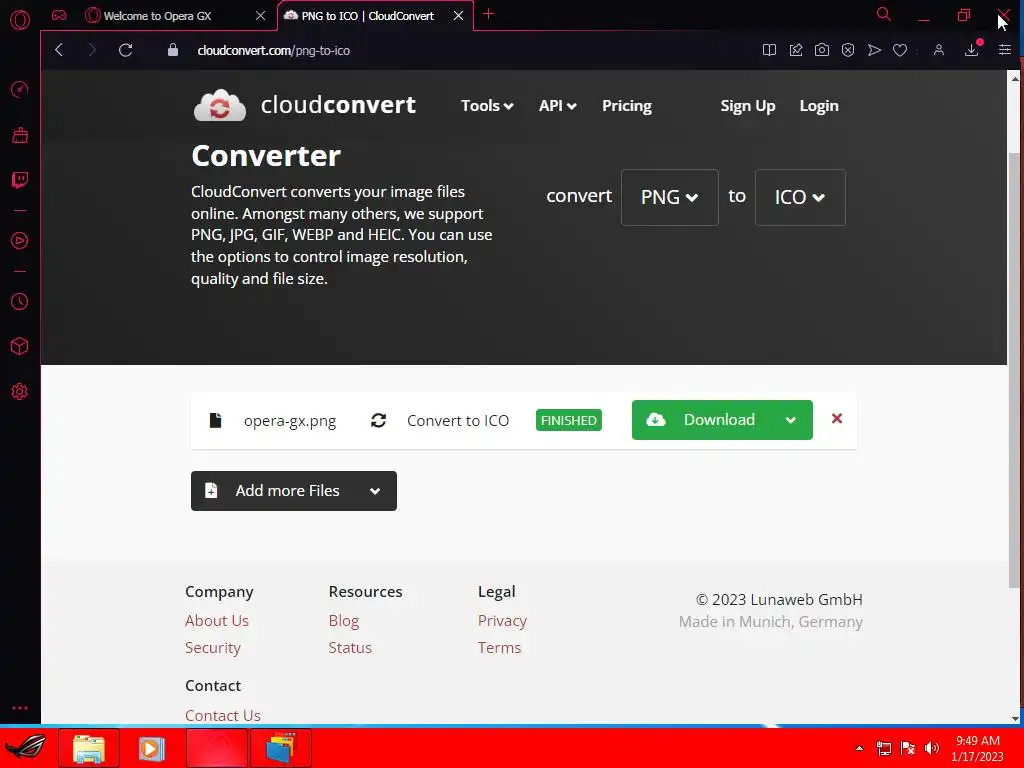Image resolution: width=1024 pixels, height=768 pixels.
Task: Show hidden system tray icons
Action: [x=859, y=748]
